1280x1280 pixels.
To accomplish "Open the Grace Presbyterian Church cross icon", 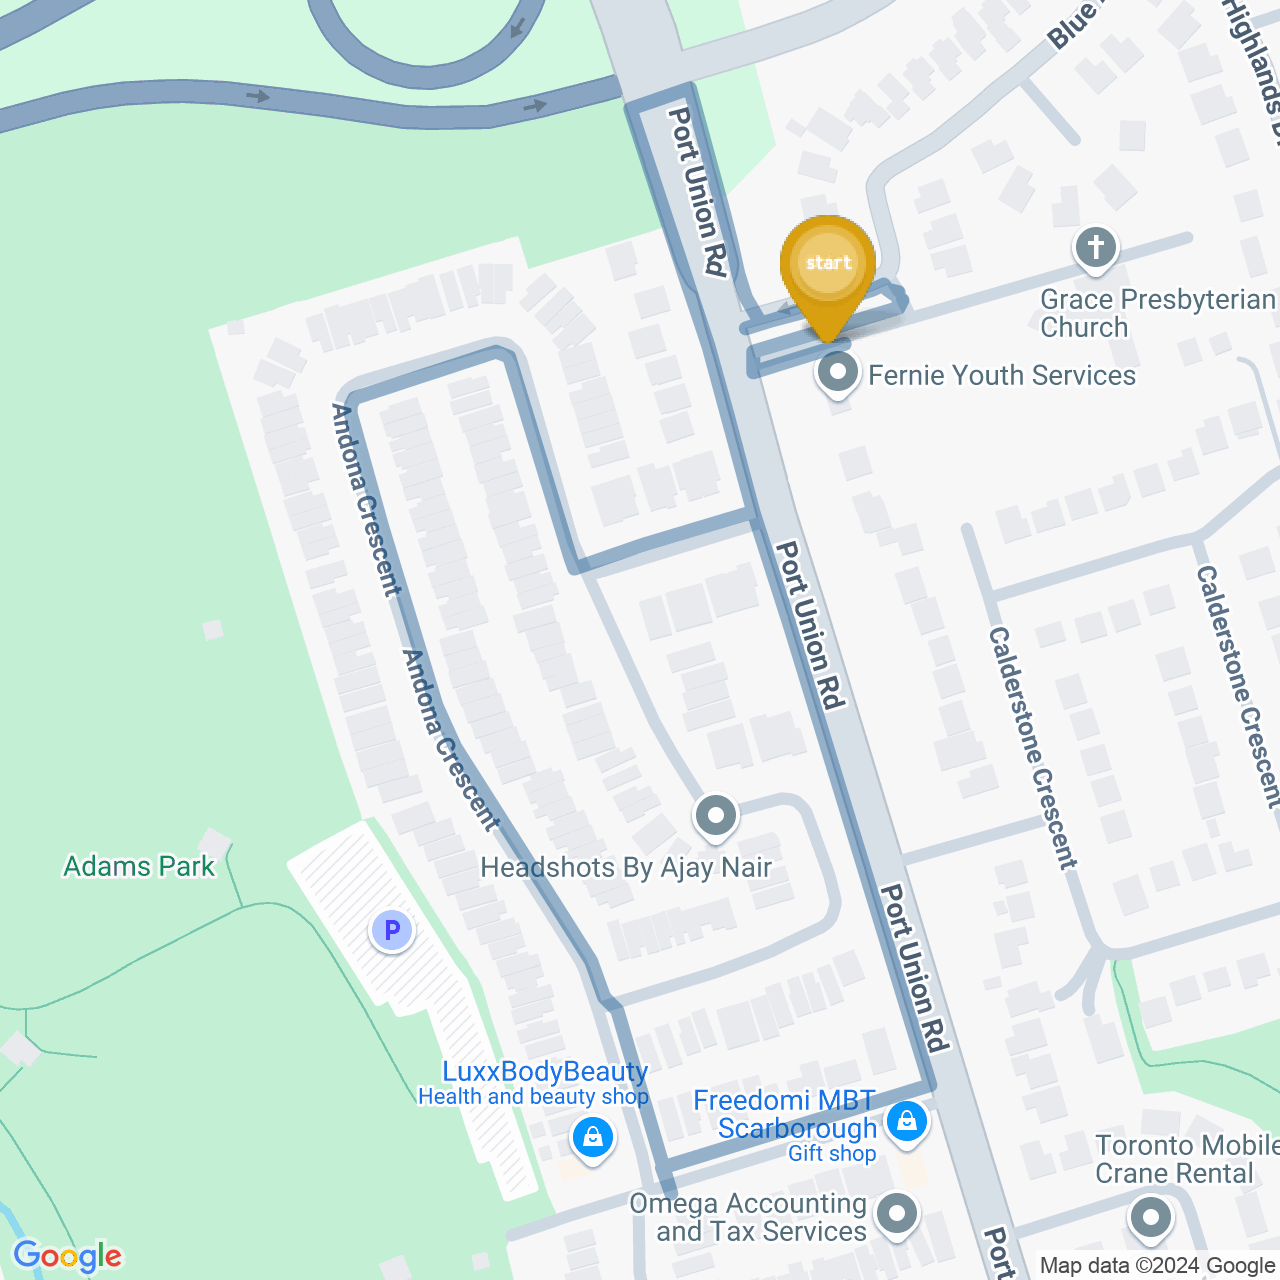I will [x=1096, y=248].
